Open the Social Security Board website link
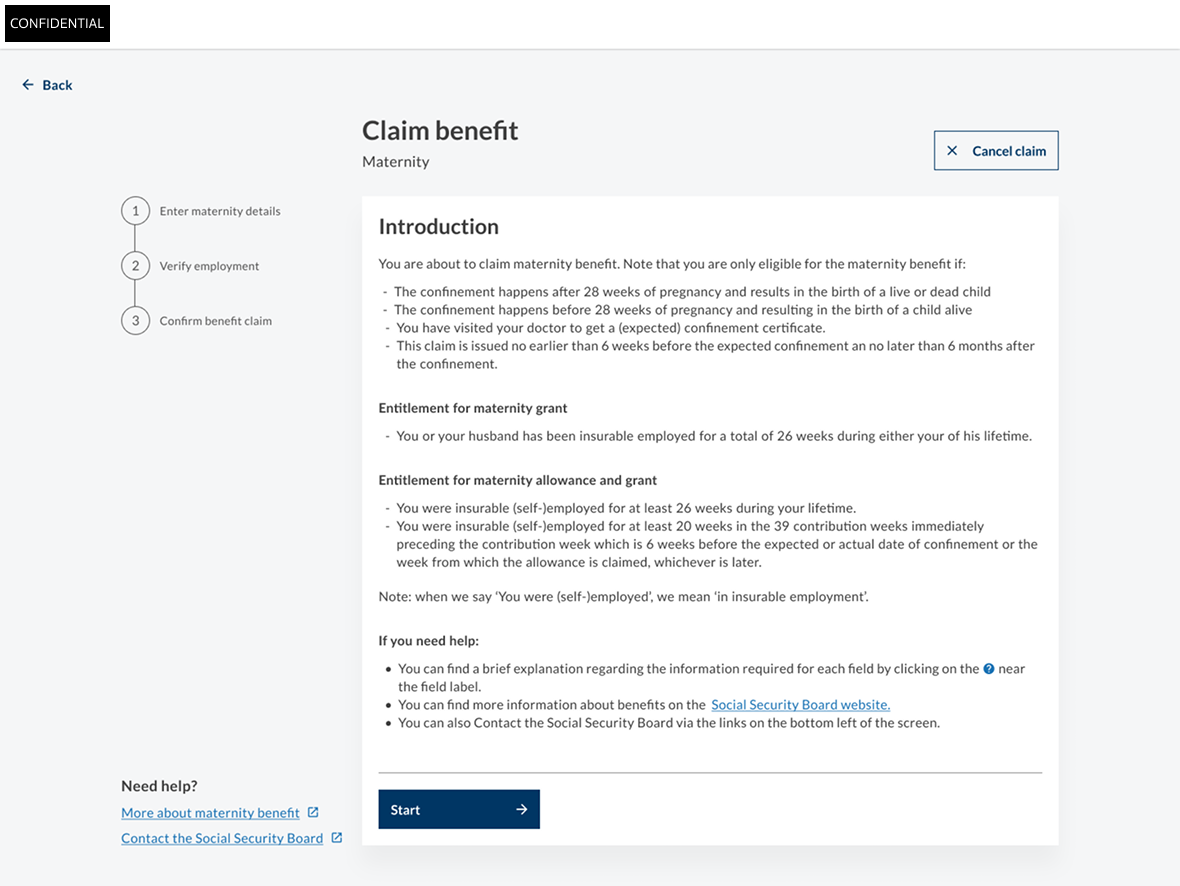 click(x=800, y=704)
